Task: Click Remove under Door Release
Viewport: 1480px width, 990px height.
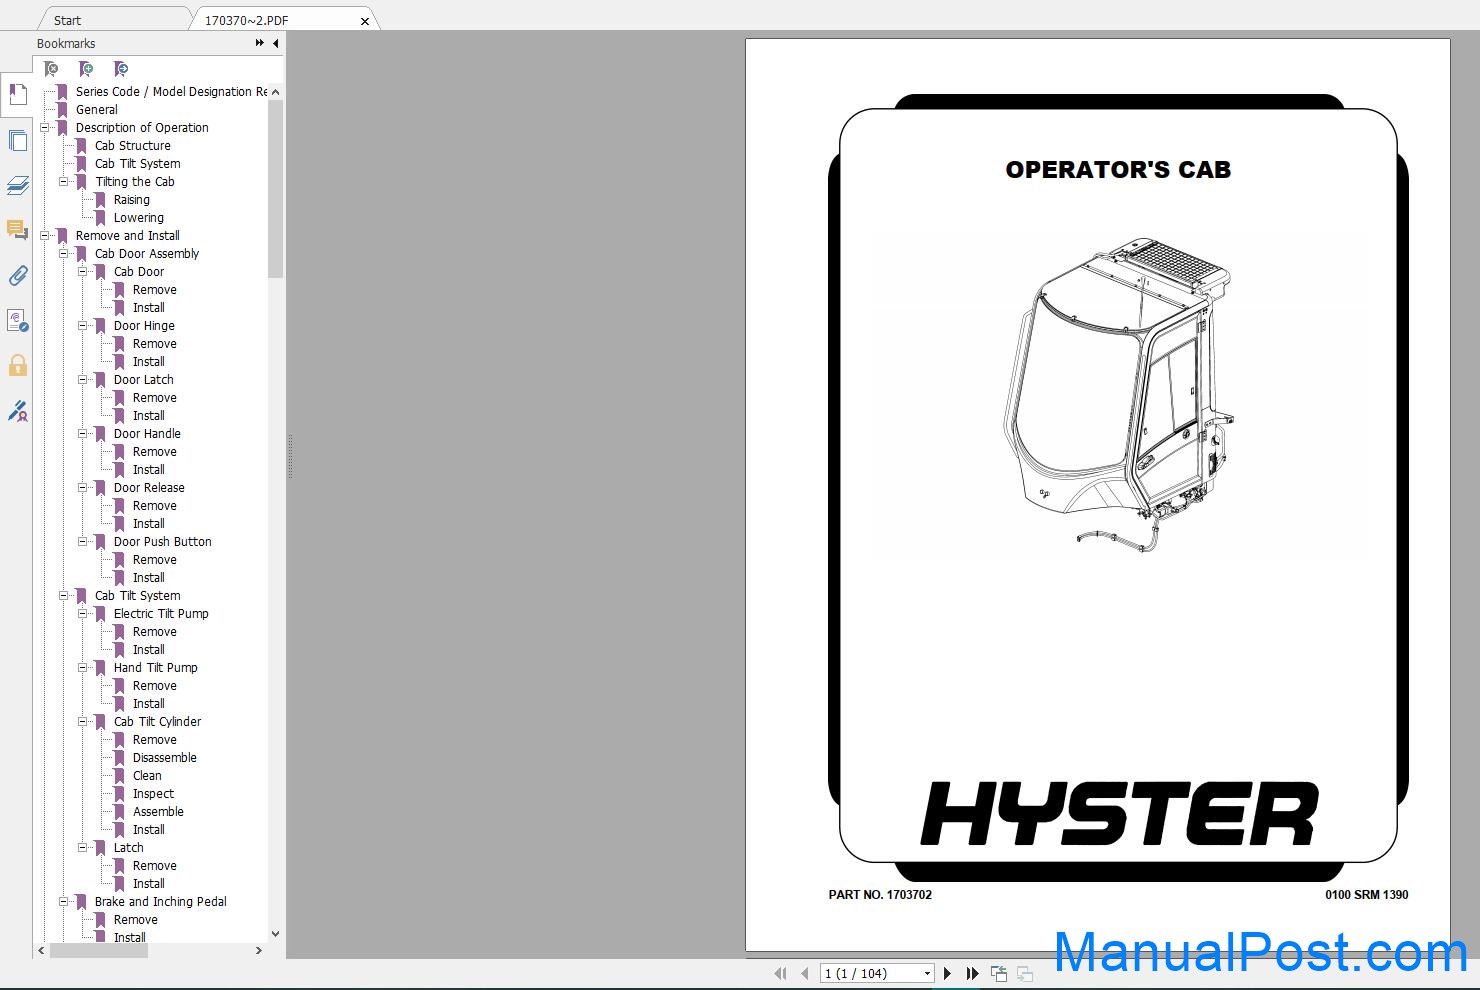Action: point(154,506)
